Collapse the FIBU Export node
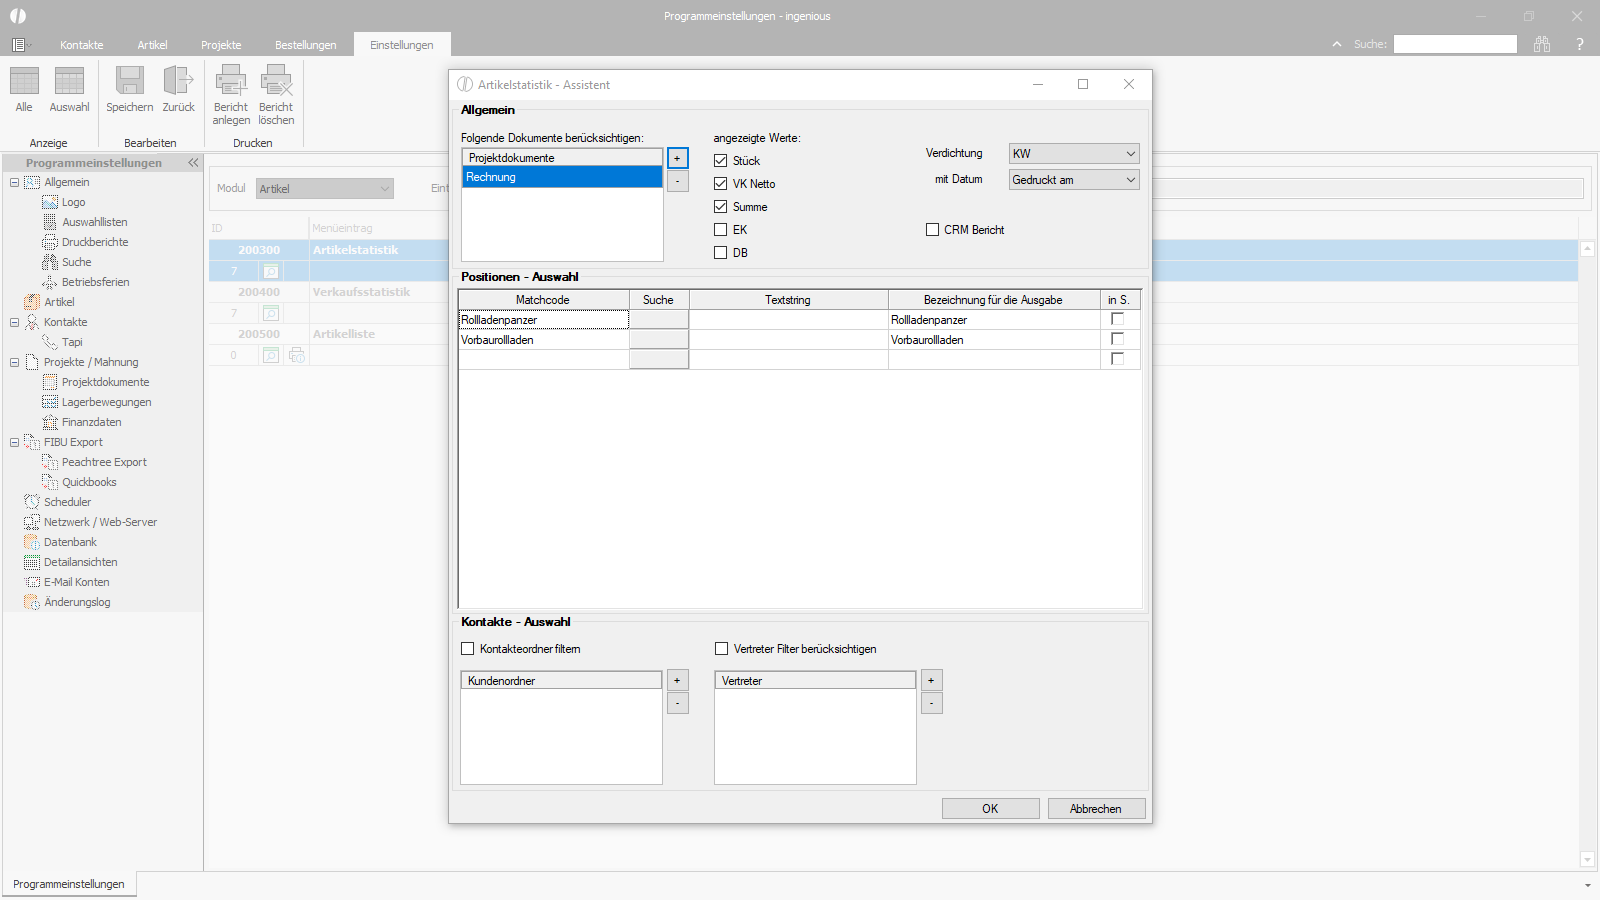This screenshot has width=1600, height=900. point(14,442)
